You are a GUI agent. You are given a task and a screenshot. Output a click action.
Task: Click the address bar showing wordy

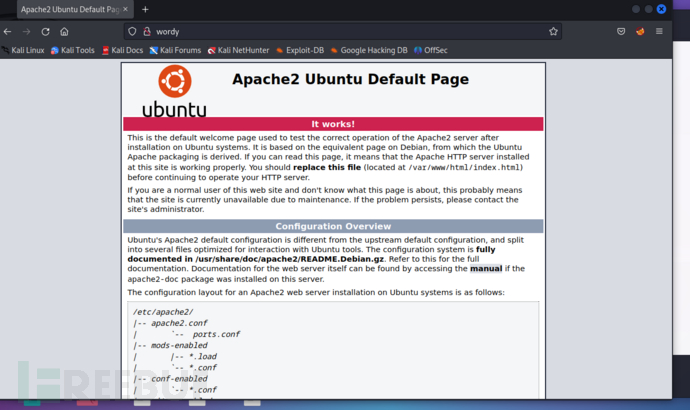pos(340,31)
